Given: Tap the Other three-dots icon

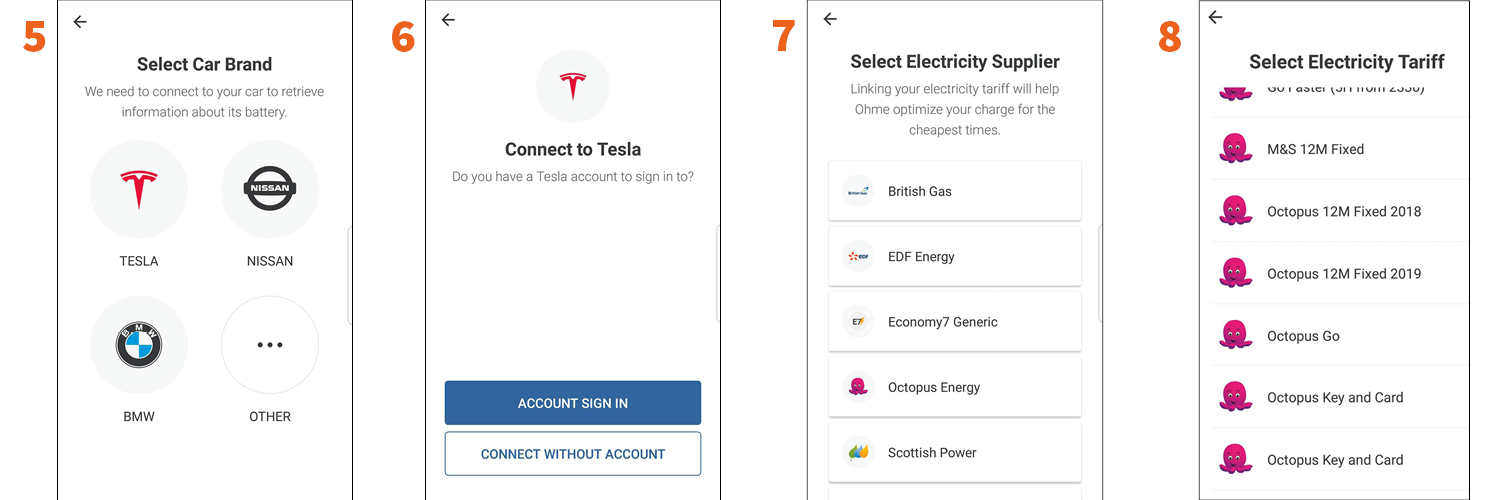Looking at the screenshot, I should (270, 345).
